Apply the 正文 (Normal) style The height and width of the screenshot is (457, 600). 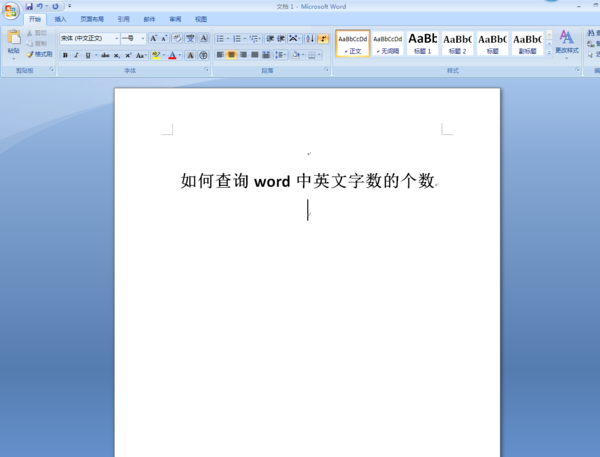pos(353,43)
